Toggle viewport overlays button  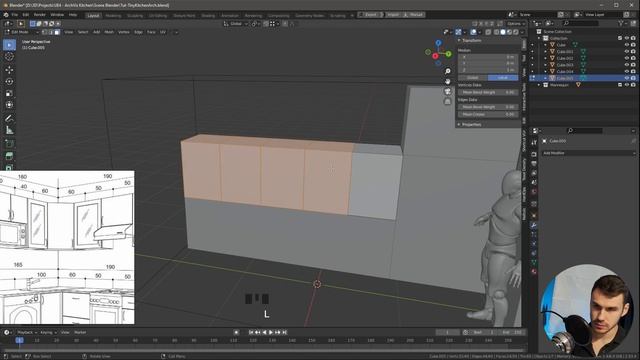473,32
